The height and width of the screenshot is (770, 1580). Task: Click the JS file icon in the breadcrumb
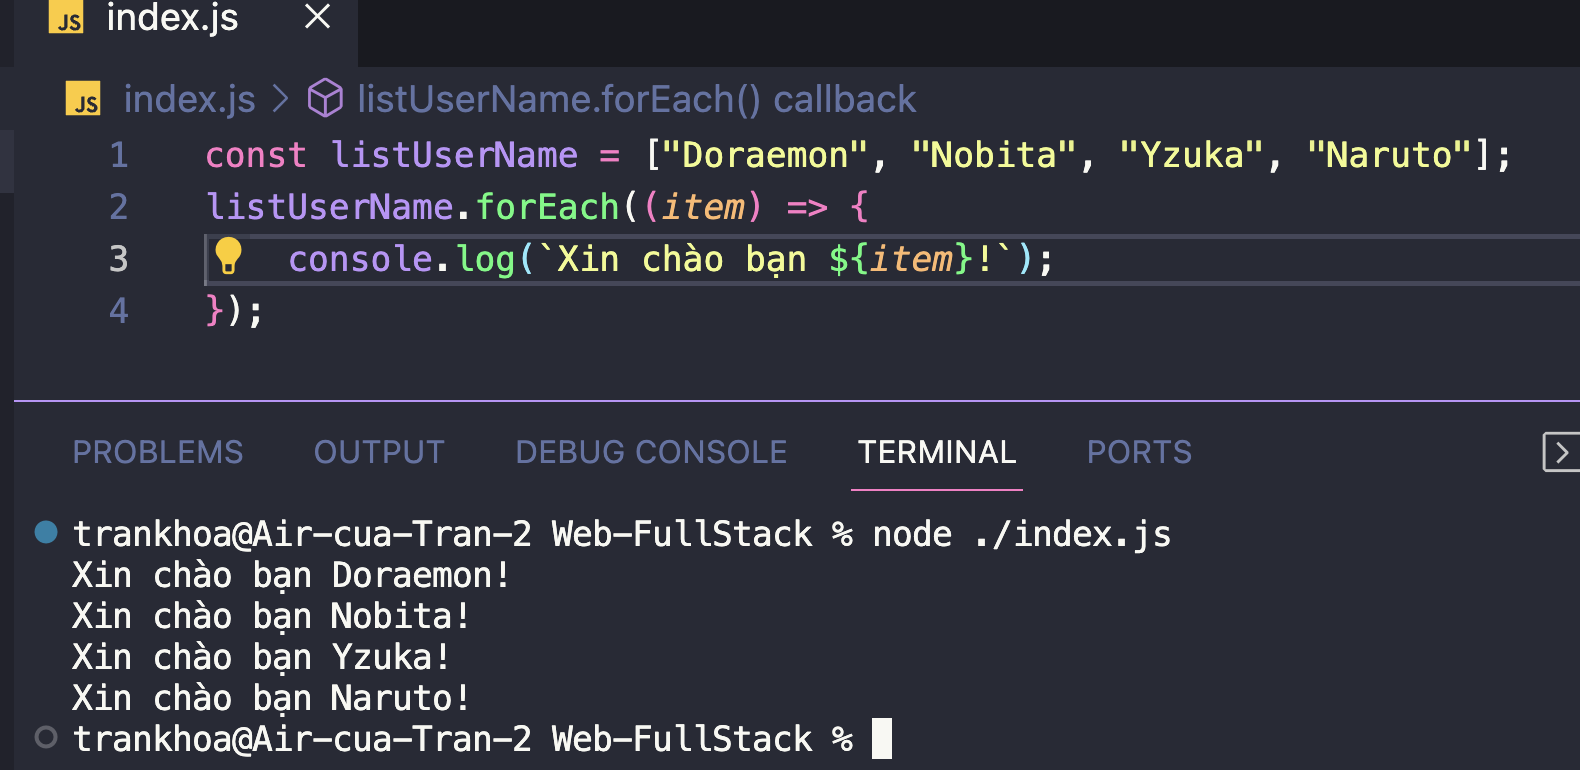tap(84, 99)
